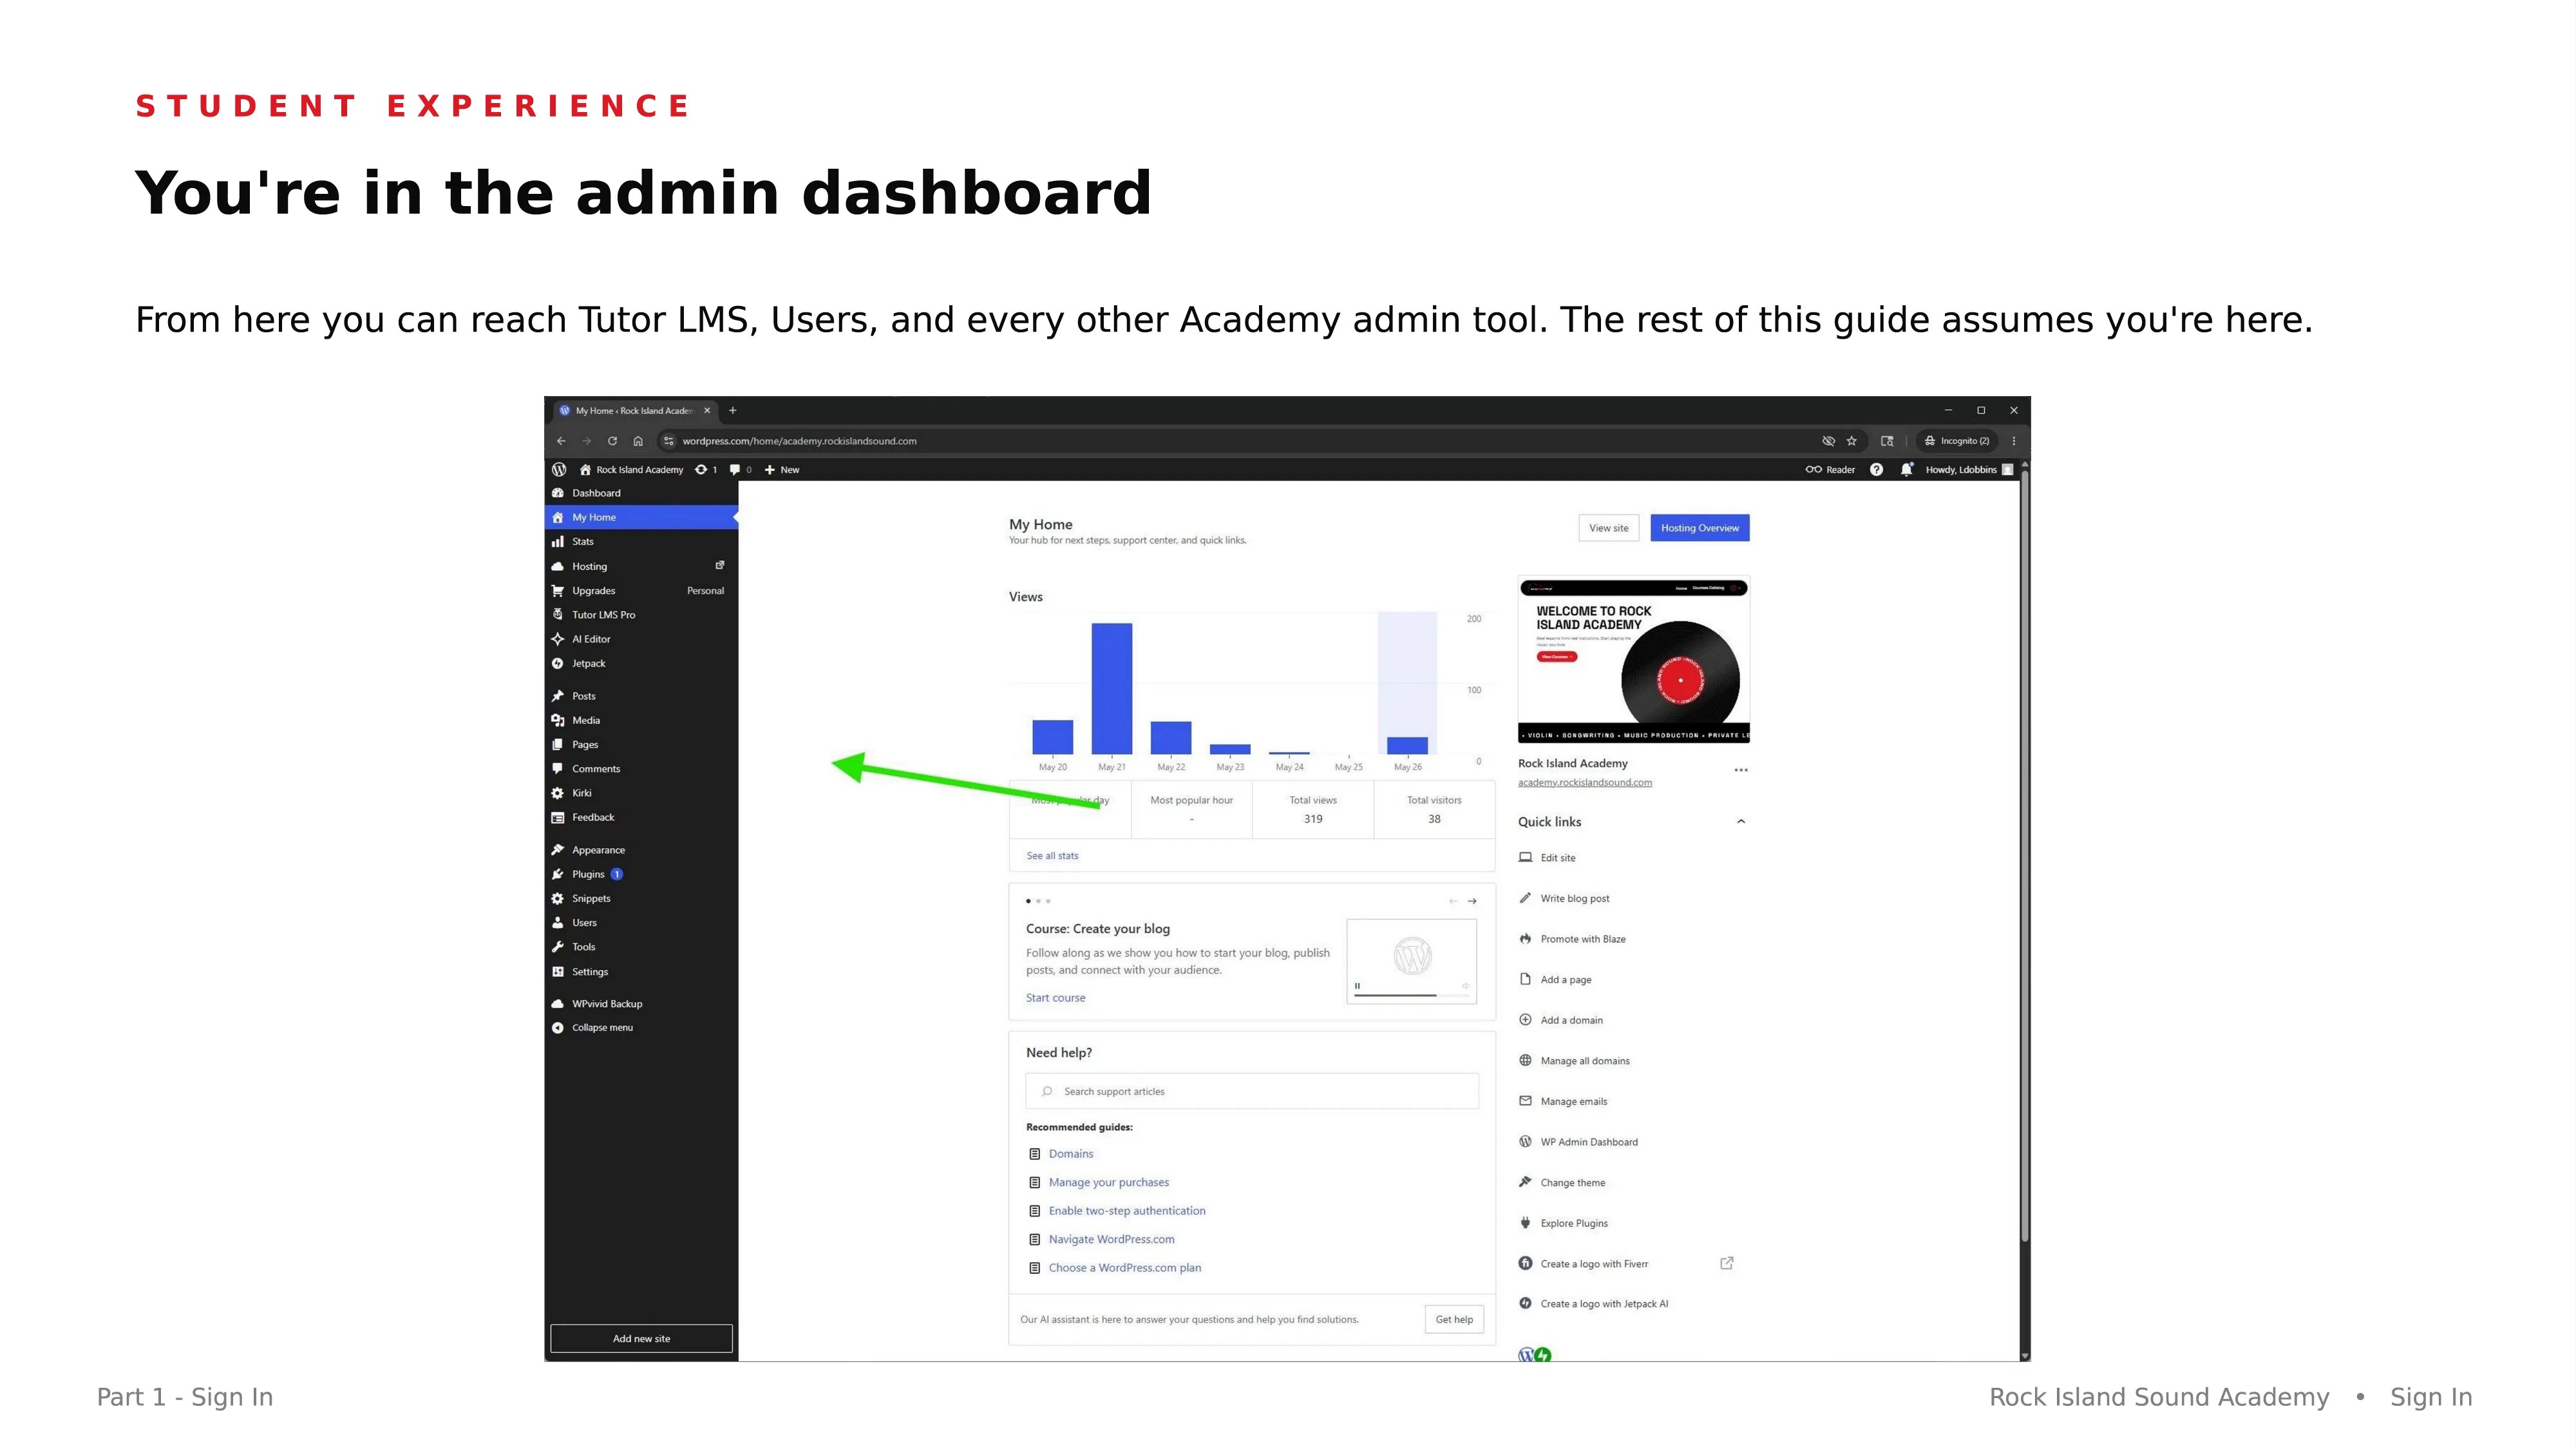Open WPvivid Backup in the sidebar
The width and height of the screenshot is (2576, 1449).
coord(642,1003)
